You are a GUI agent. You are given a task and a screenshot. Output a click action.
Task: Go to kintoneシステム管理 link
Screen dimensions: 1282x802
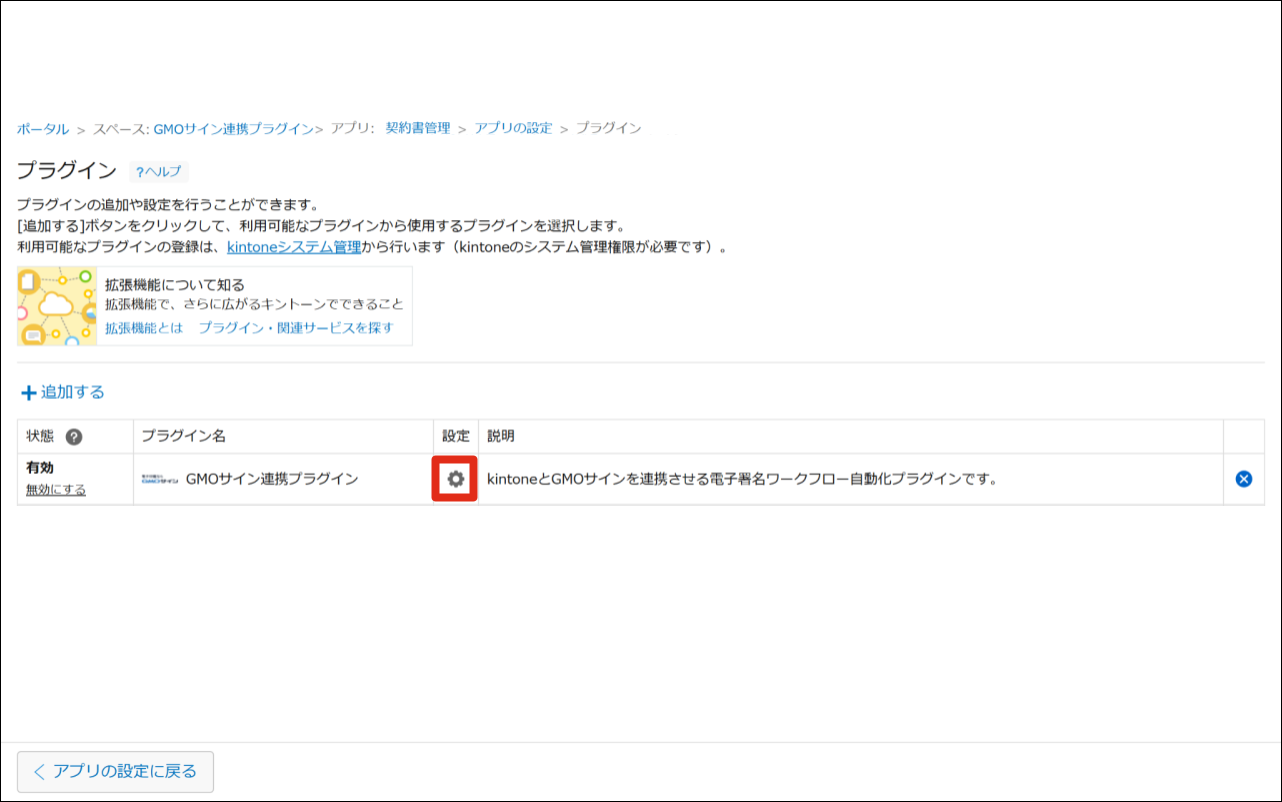click(x=294, y=247)
